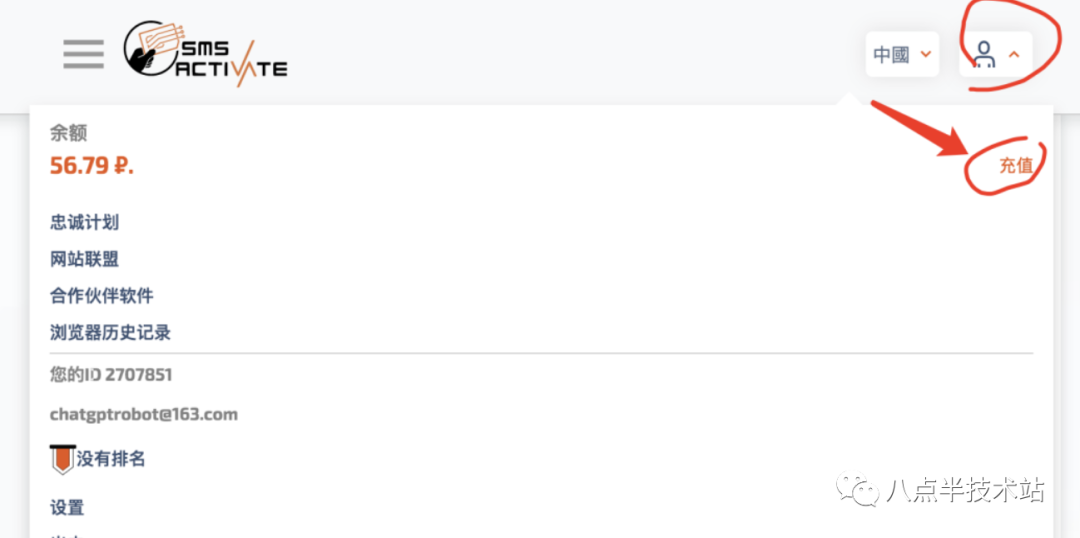The width and height of the screenshot is (1080, 538).
Task: Open the hamburger navigation menu
Action: (83, 53)
